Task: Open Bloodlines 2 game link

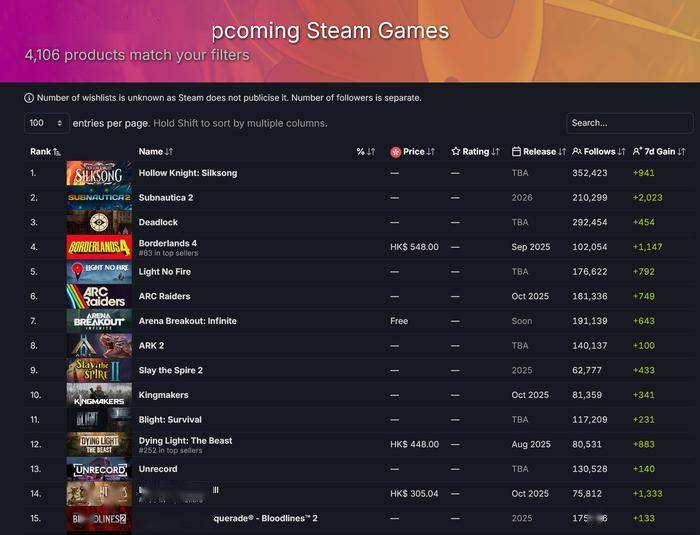Action: pos(265,518)
